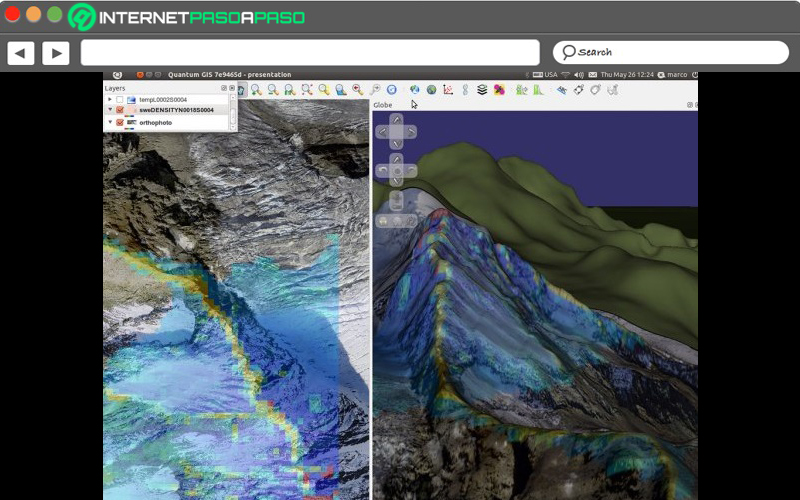Open the power session menu
Viewport: 800px width, 500px height.
point(694,75)
